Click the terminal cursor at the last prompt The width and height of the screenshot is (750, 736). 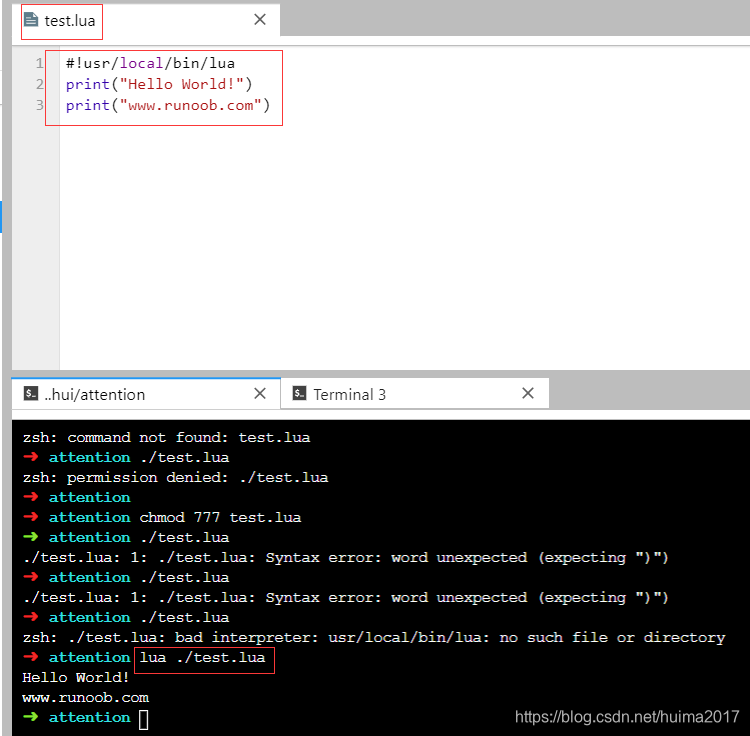[143, 719]
